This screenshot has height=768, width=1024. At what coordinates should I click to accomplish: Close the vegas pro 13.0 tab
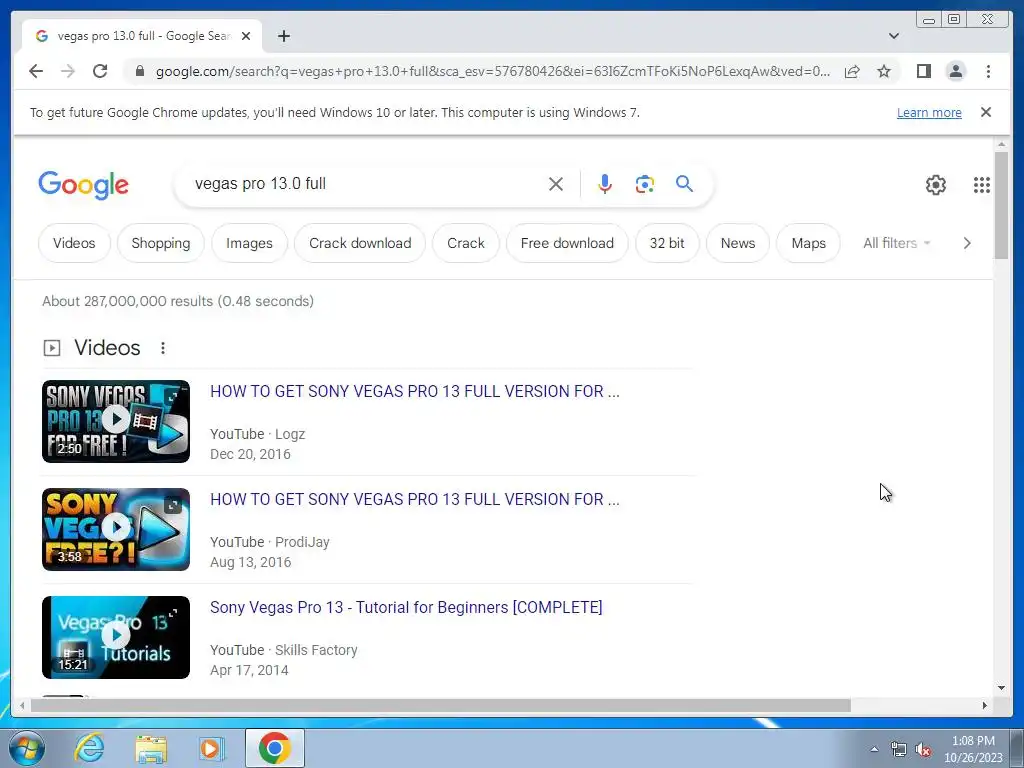246,36
